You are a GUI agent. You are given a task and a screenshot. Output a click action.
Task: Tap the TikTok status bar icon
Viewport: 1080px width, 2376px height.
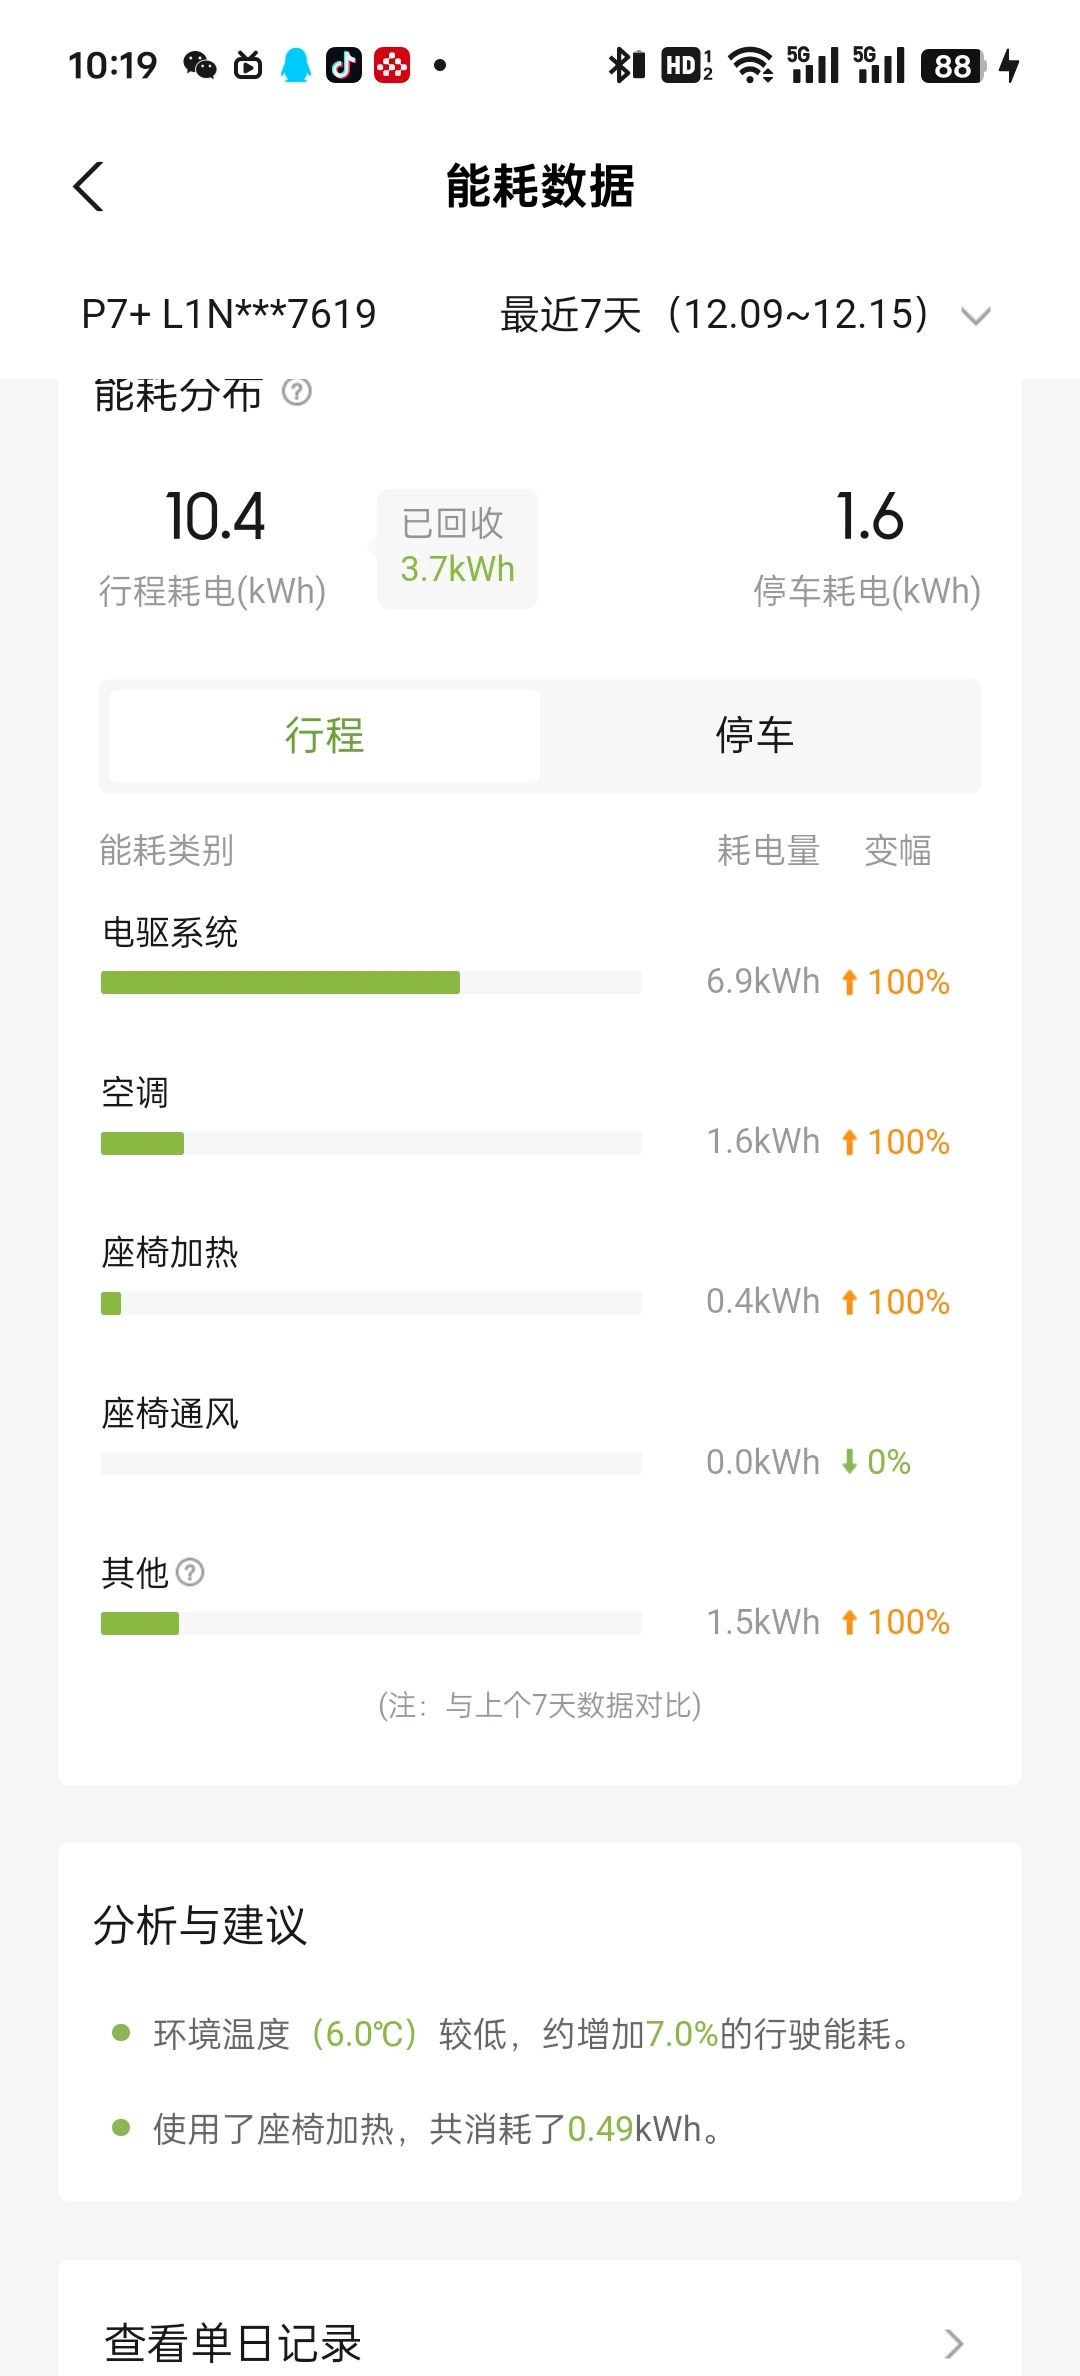[344, 66]
